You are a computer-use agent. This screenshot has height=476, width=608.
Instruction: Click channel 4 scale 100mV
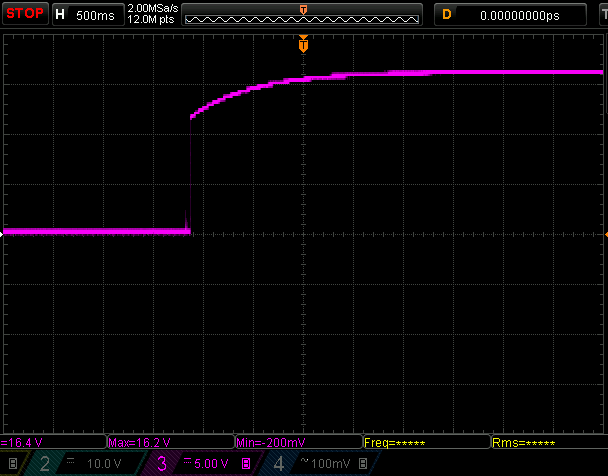tap(331, 464)
